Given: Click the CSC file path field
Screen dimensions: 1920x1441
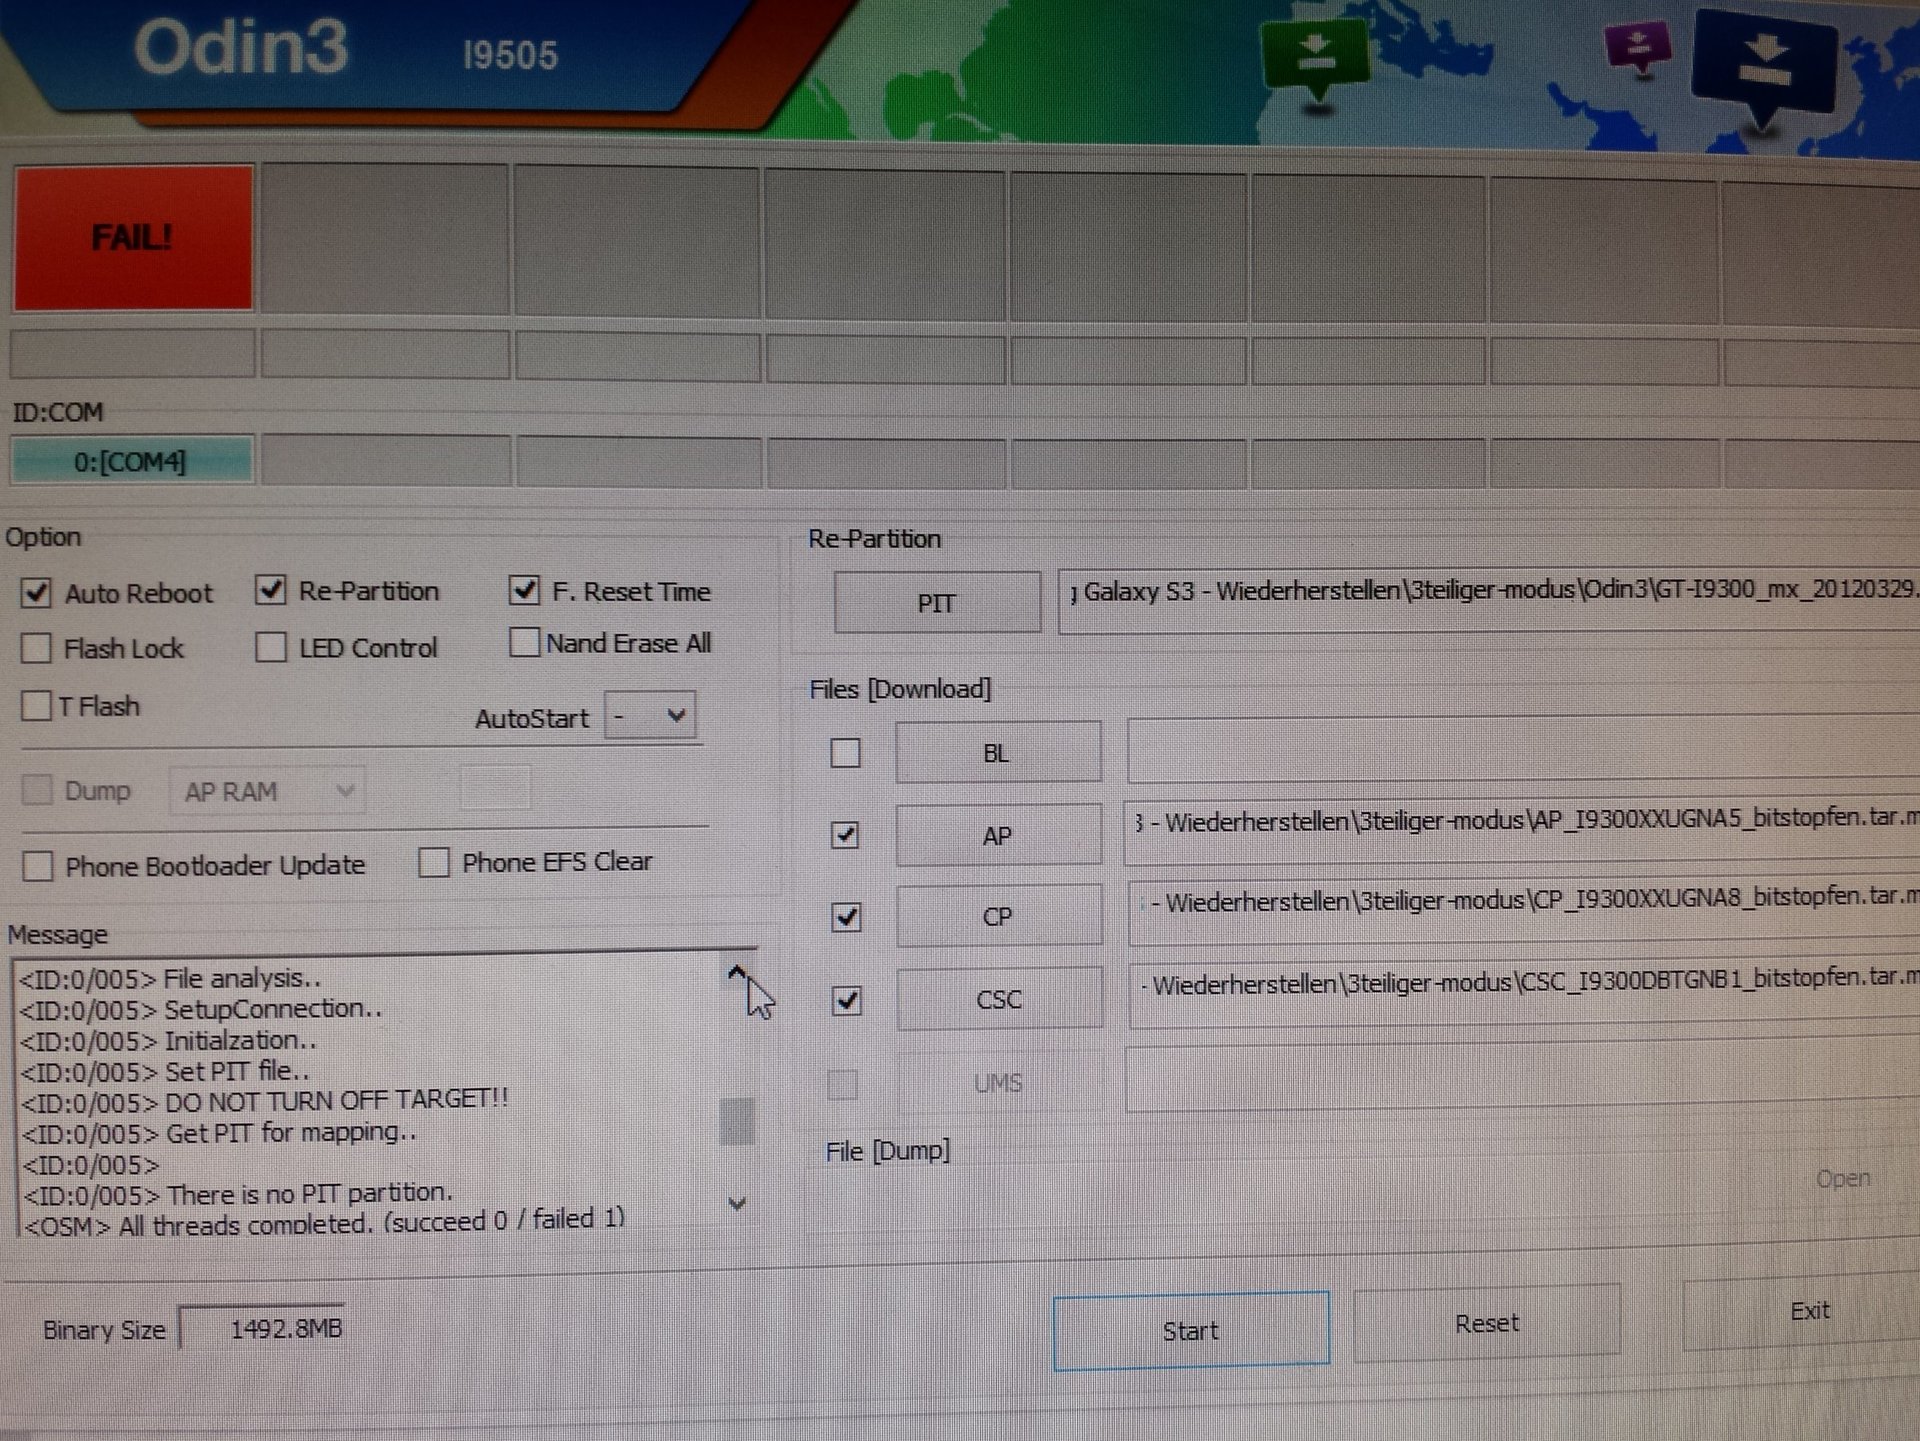Looking at the screenshot, I should pos(1524,994).
